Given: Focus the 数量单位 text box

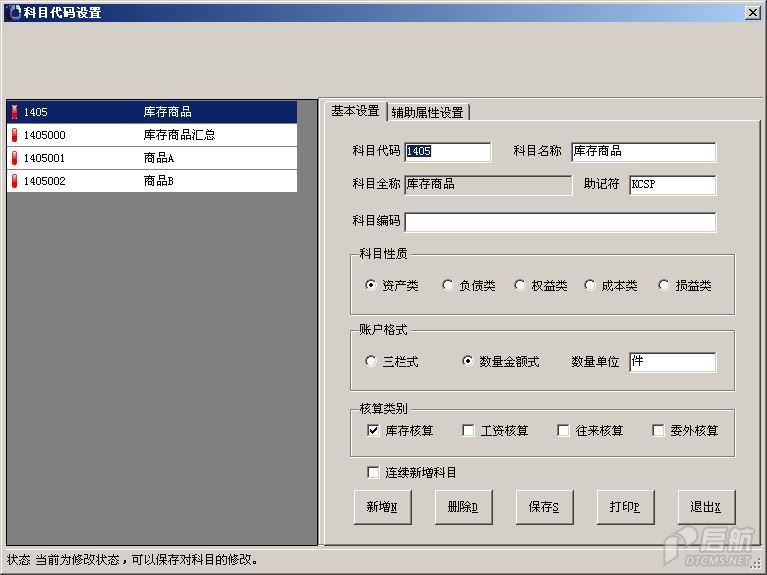Looking at the screenshot, I should pos(672,362).
